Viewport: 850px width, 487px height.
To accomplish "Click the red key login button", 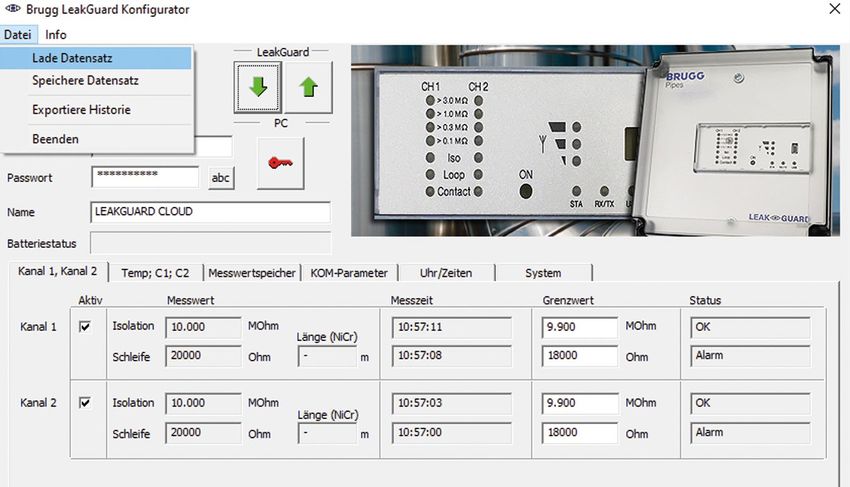I will (x=280, y=163).
